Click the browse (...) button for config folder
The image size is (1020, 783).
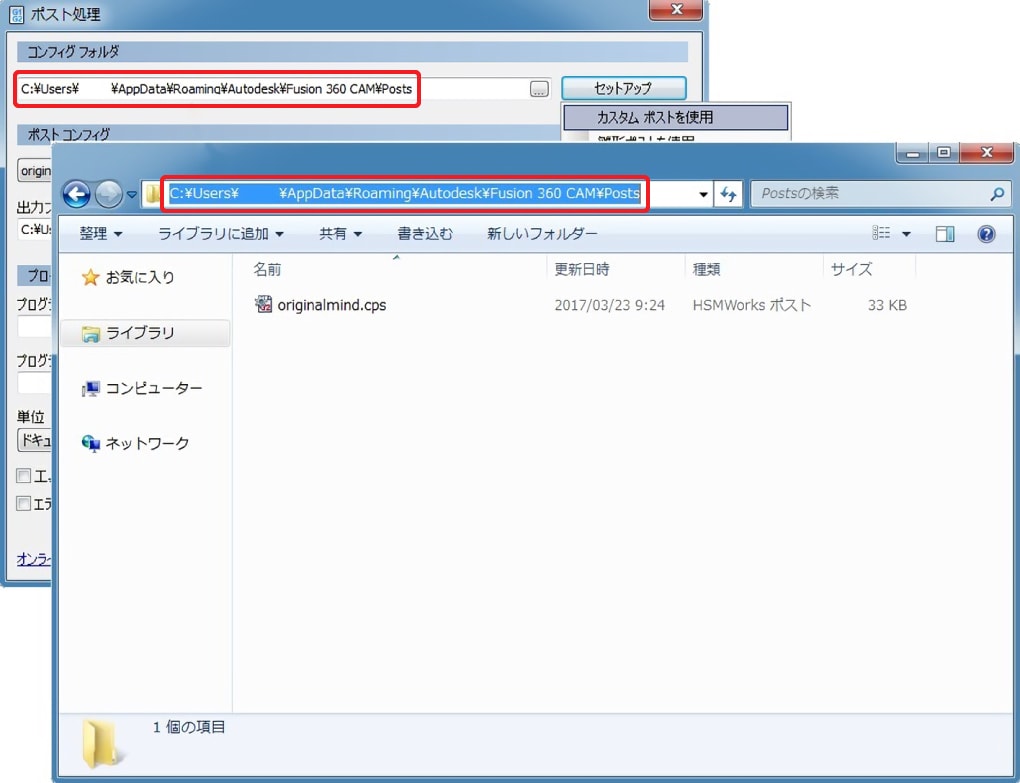[539, 89]
